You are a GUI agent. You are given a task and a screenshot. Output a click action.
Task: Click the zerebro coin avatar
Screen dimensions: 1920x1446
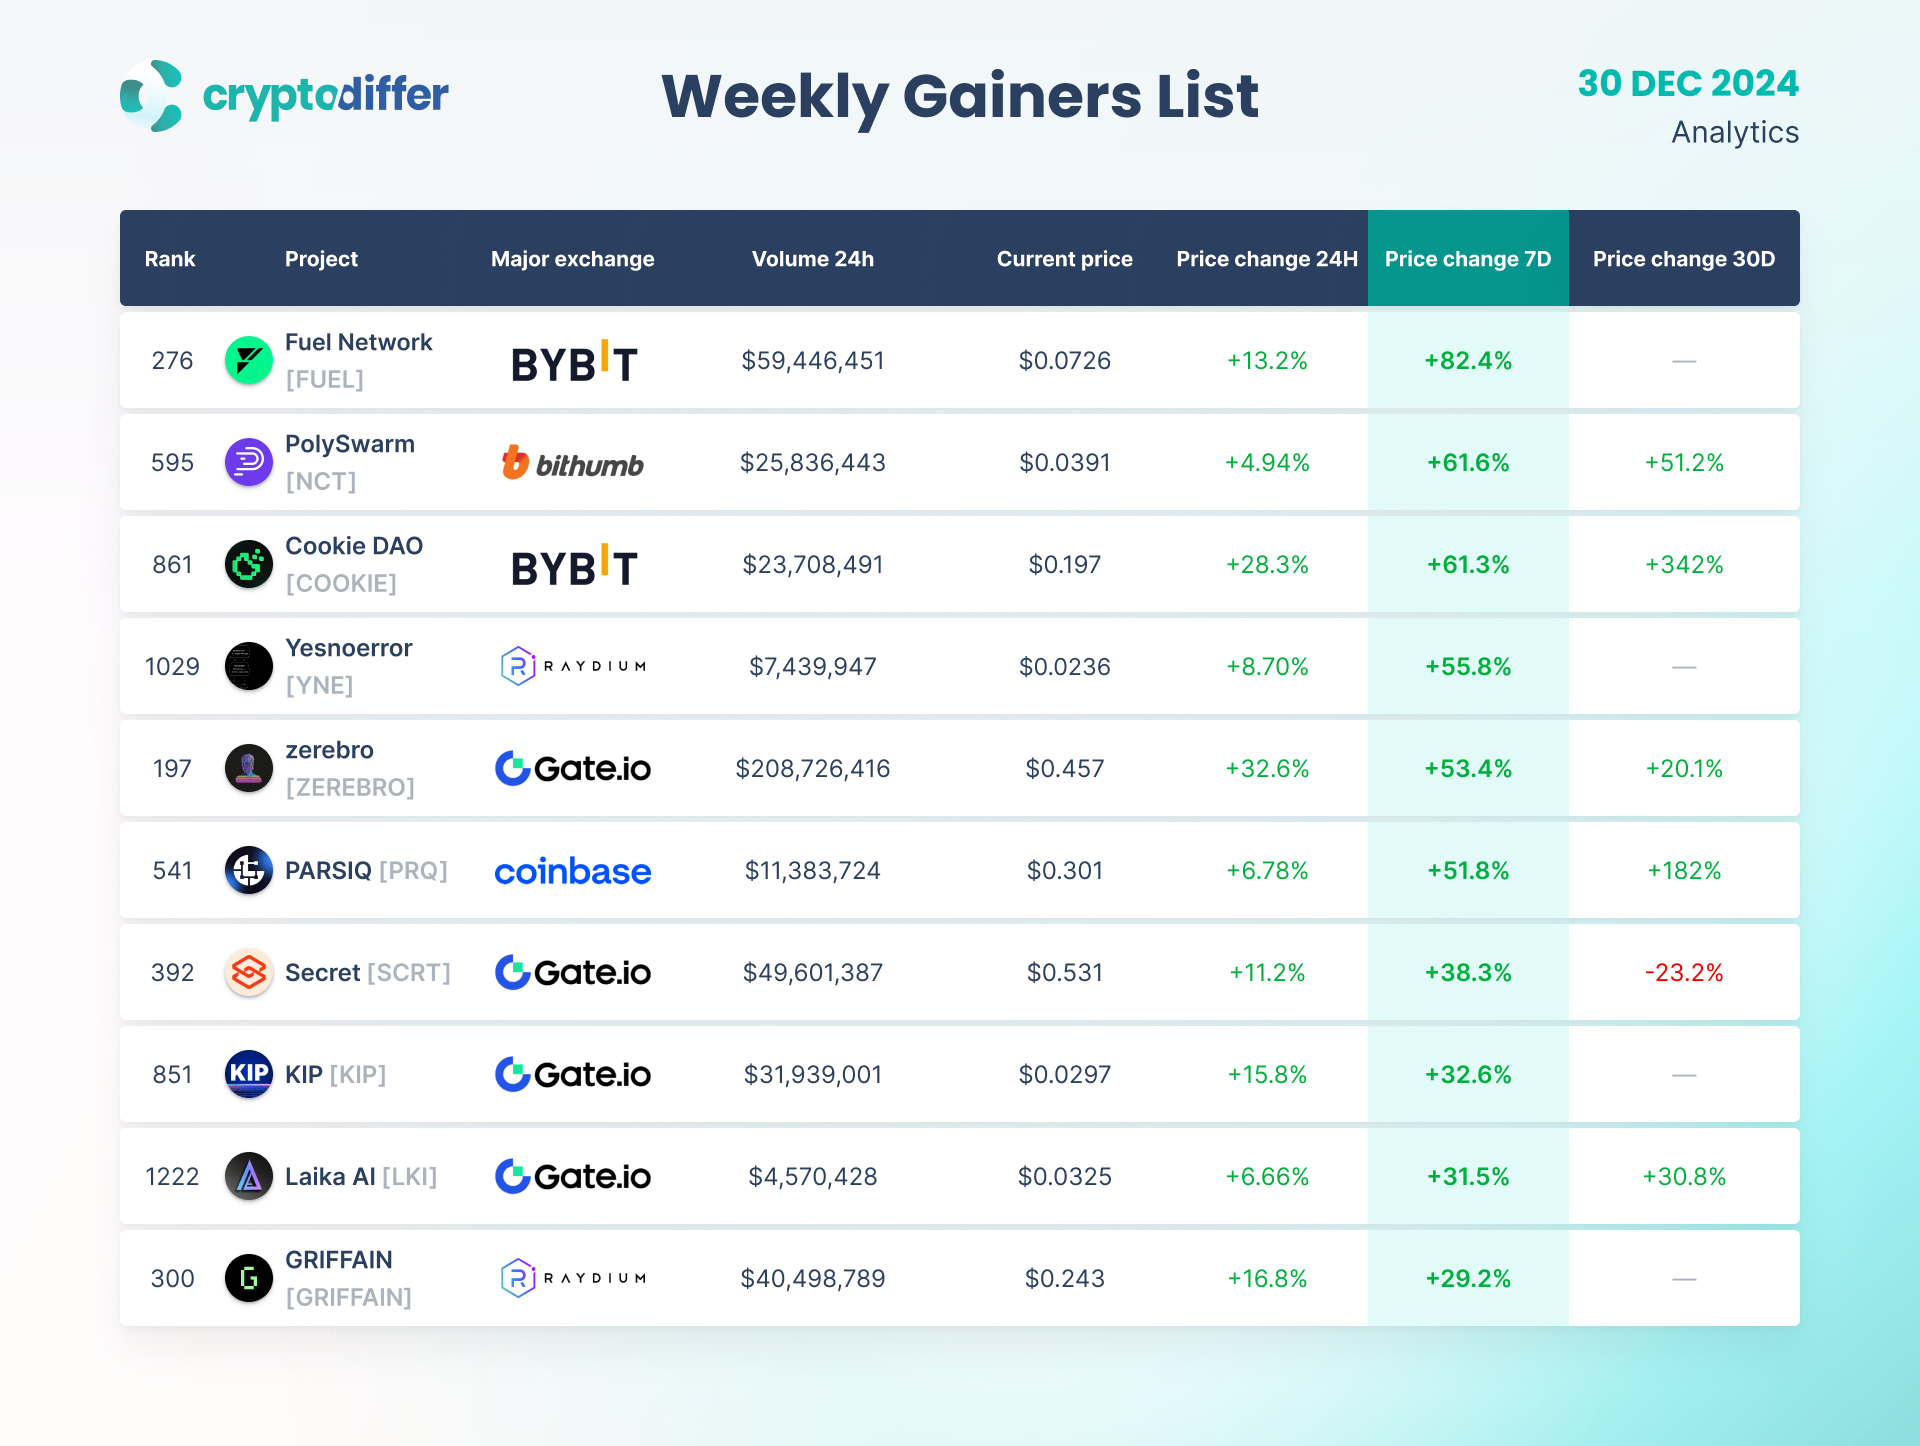point(249,768)
